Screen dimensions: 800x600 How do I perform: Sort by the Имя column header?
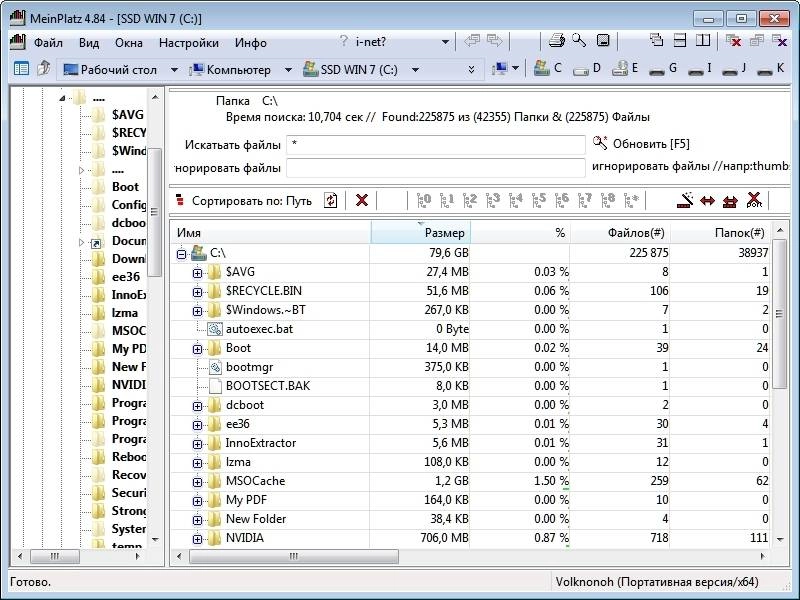coord(270,233)
